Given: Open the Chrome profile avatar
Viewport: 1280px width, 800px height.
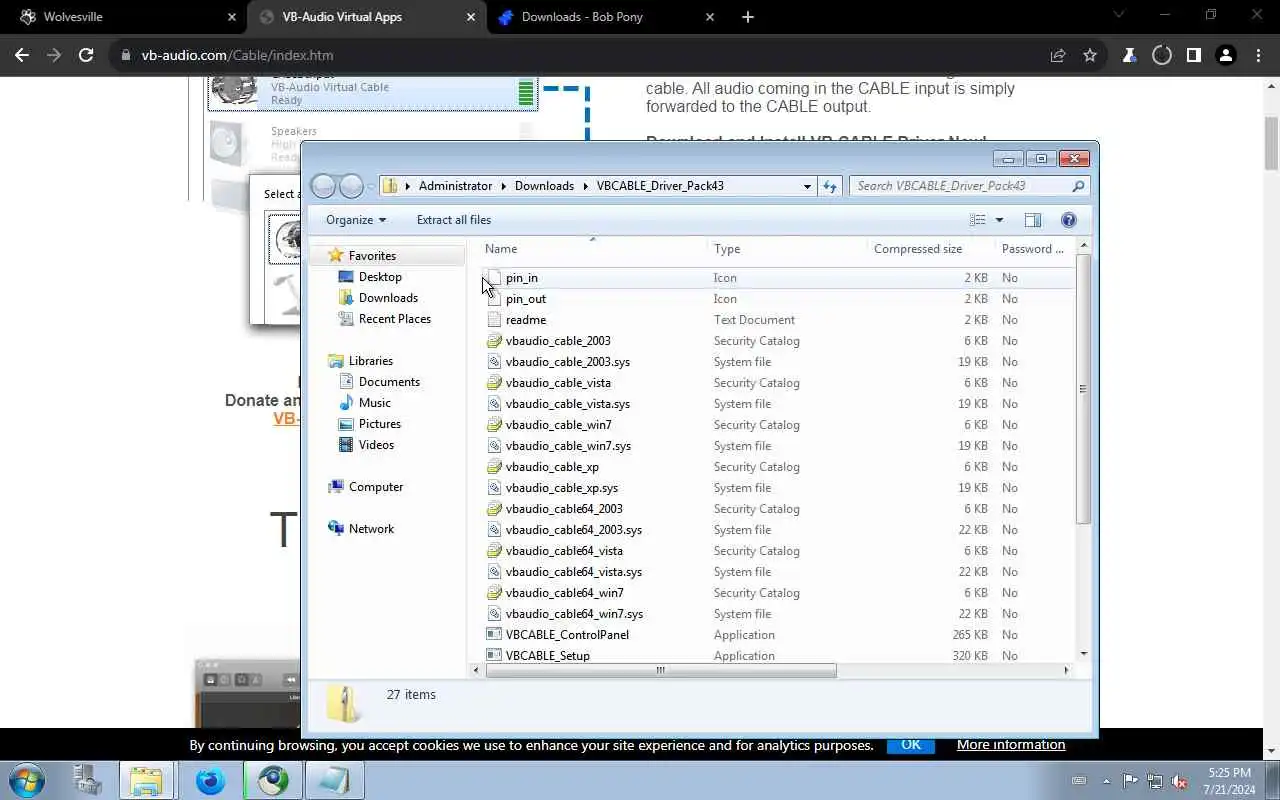Looking at the screenshot, I should tap(1225, 56).
